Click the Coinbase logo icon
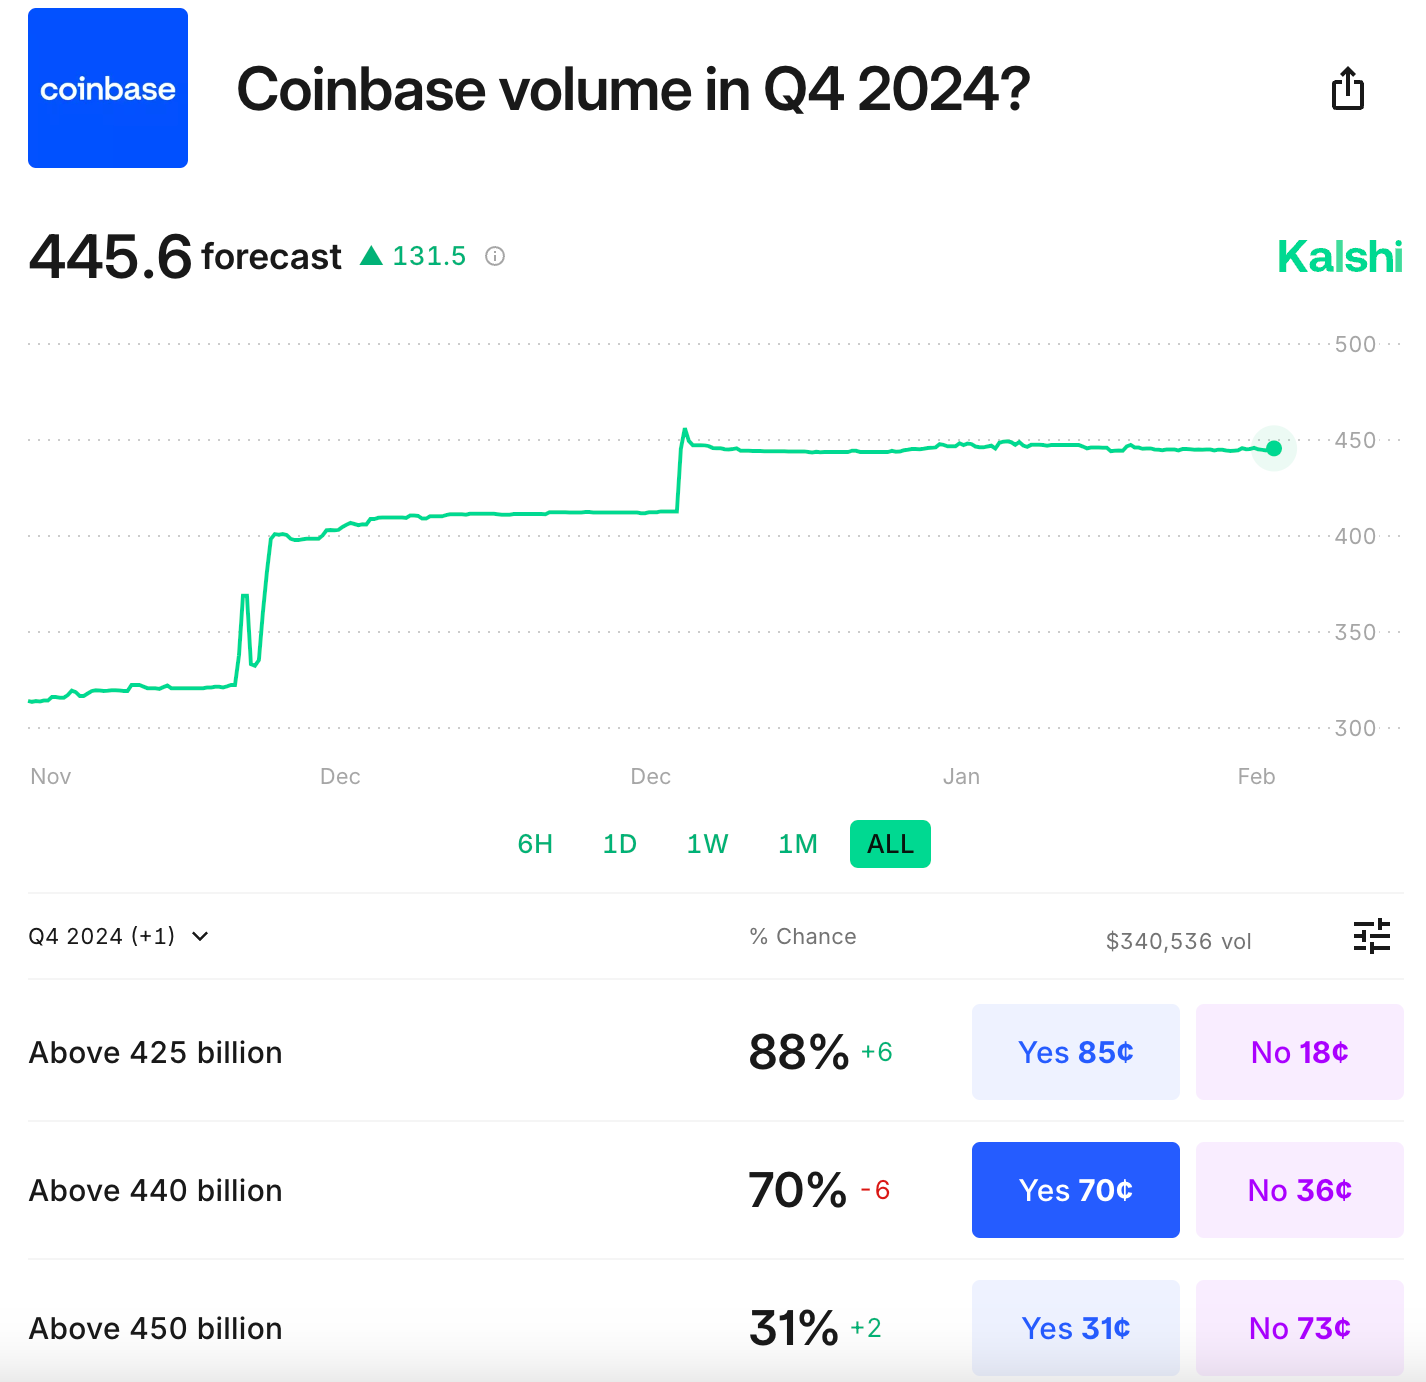 (107, 88)
